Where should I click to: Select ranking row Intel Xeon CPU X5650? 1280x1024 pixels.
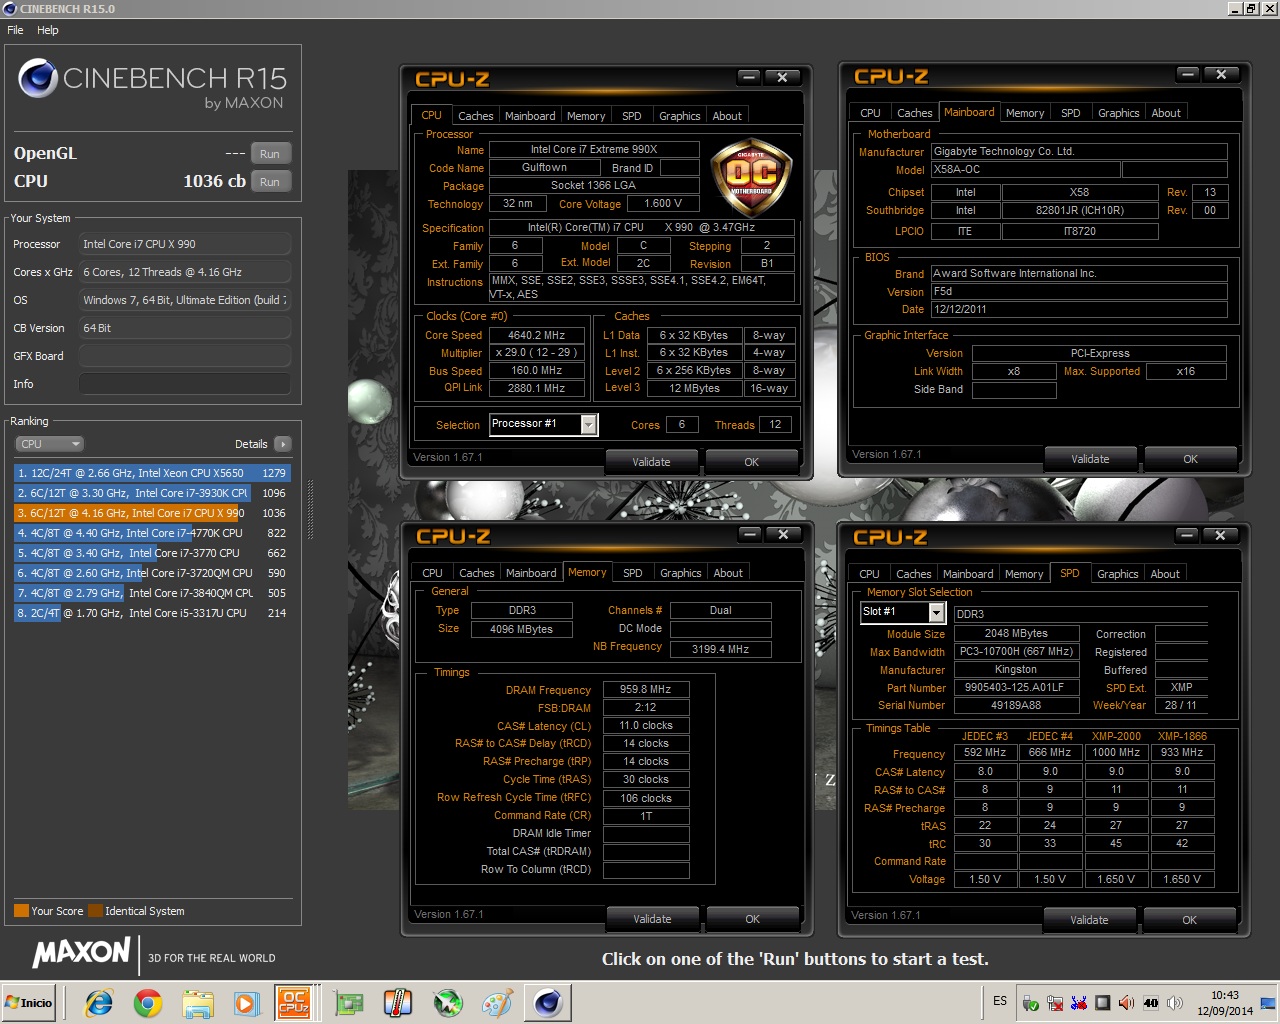click(152, 473)
